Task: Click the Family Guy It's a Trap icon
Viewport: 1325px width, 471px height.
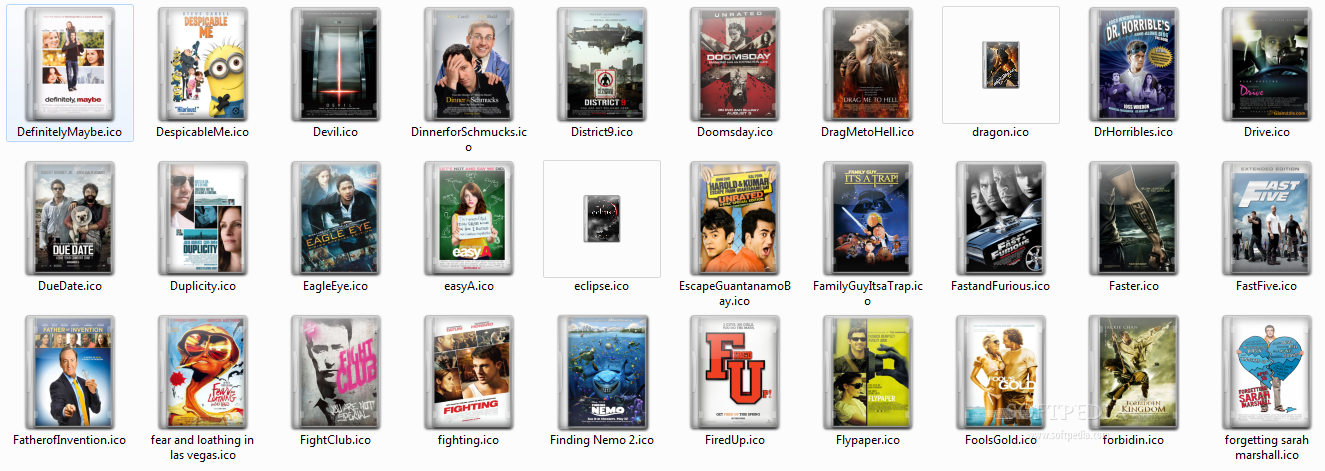Action: [x=868, y=217]
